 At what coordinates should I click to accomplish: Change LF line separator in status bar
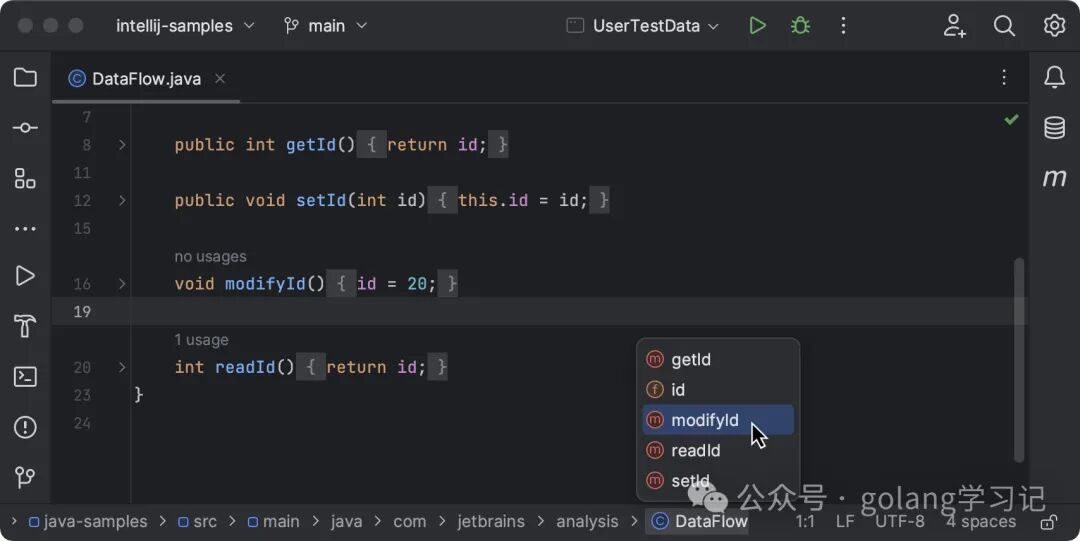[845, 522]
